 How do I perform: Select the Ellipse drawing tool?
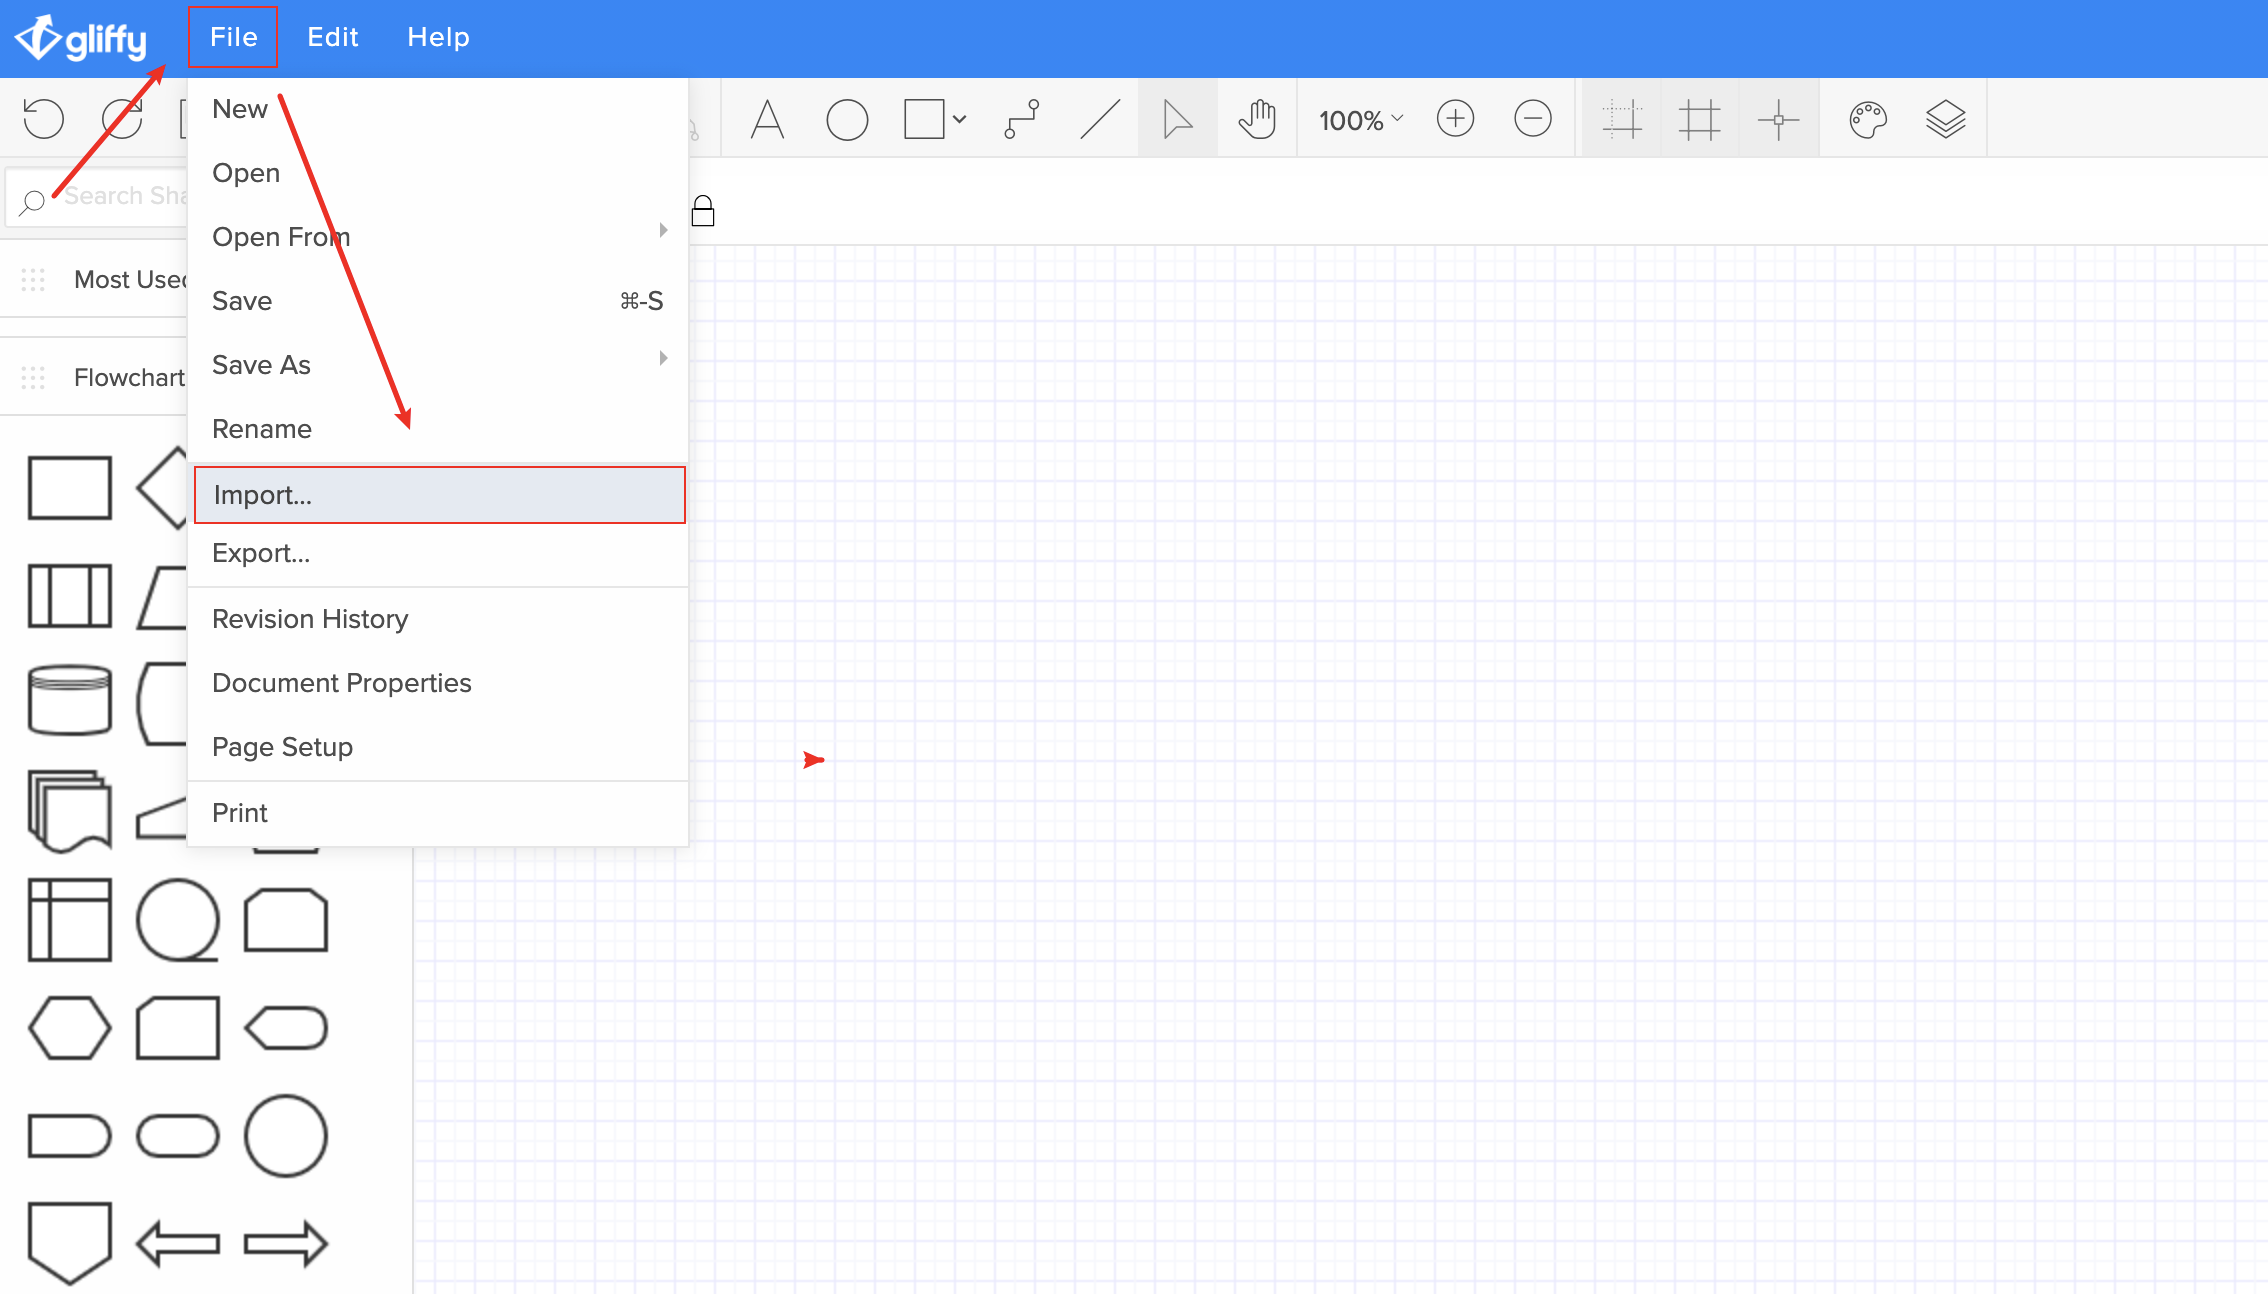click(x=847, y=120)
